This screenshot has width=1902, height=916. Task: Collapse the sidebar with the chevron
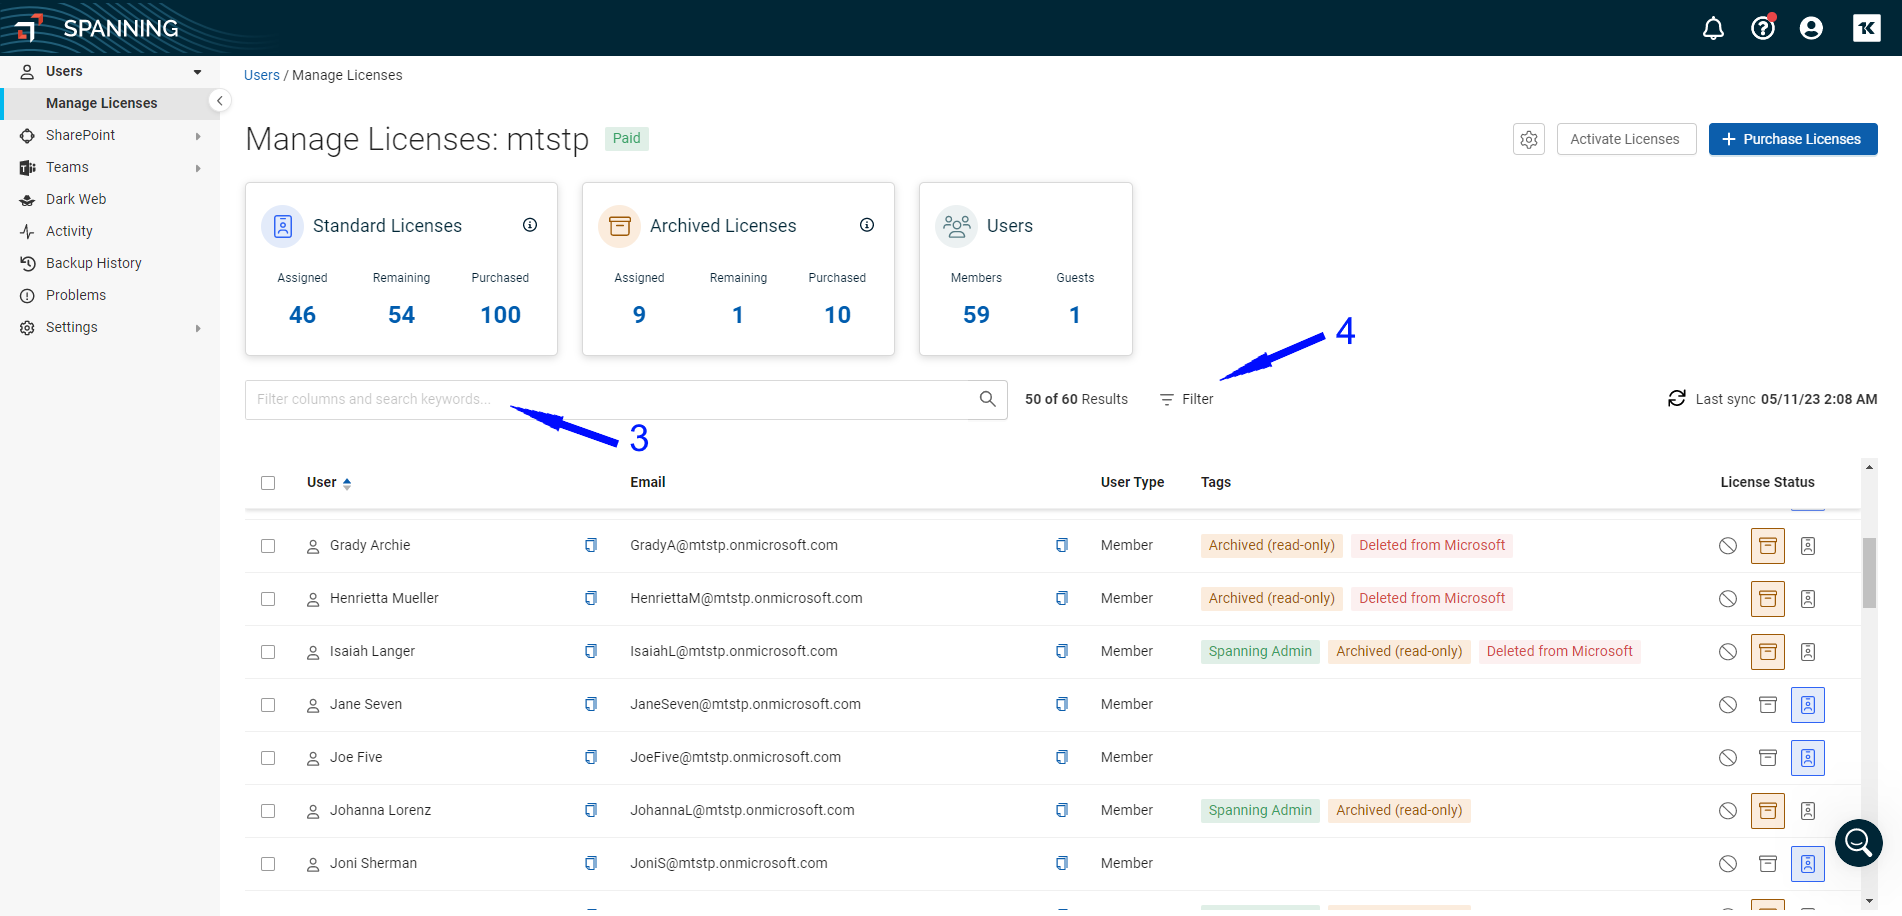point(220,101)
